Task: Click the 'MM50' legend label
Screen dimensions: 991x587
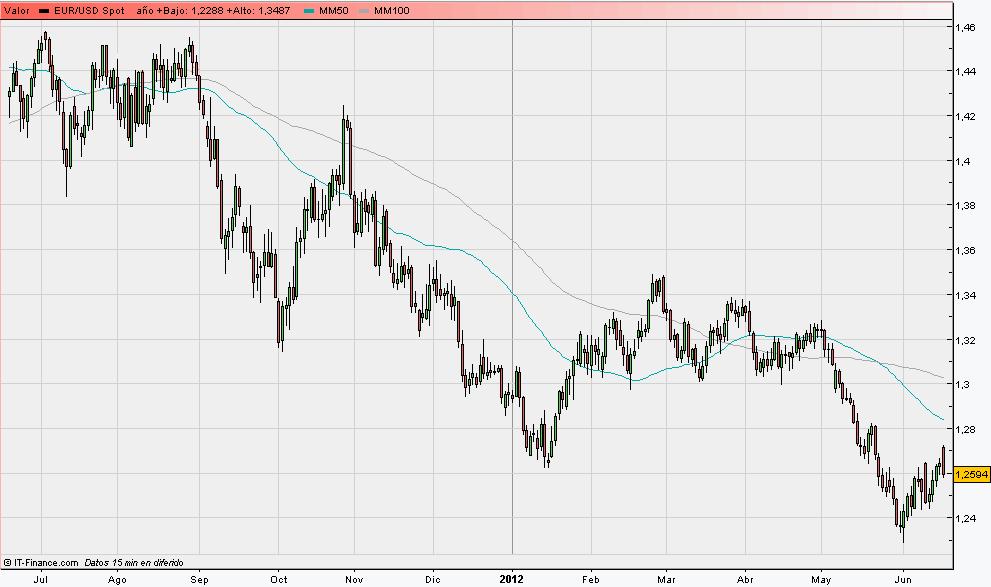Action: [334, 11]
